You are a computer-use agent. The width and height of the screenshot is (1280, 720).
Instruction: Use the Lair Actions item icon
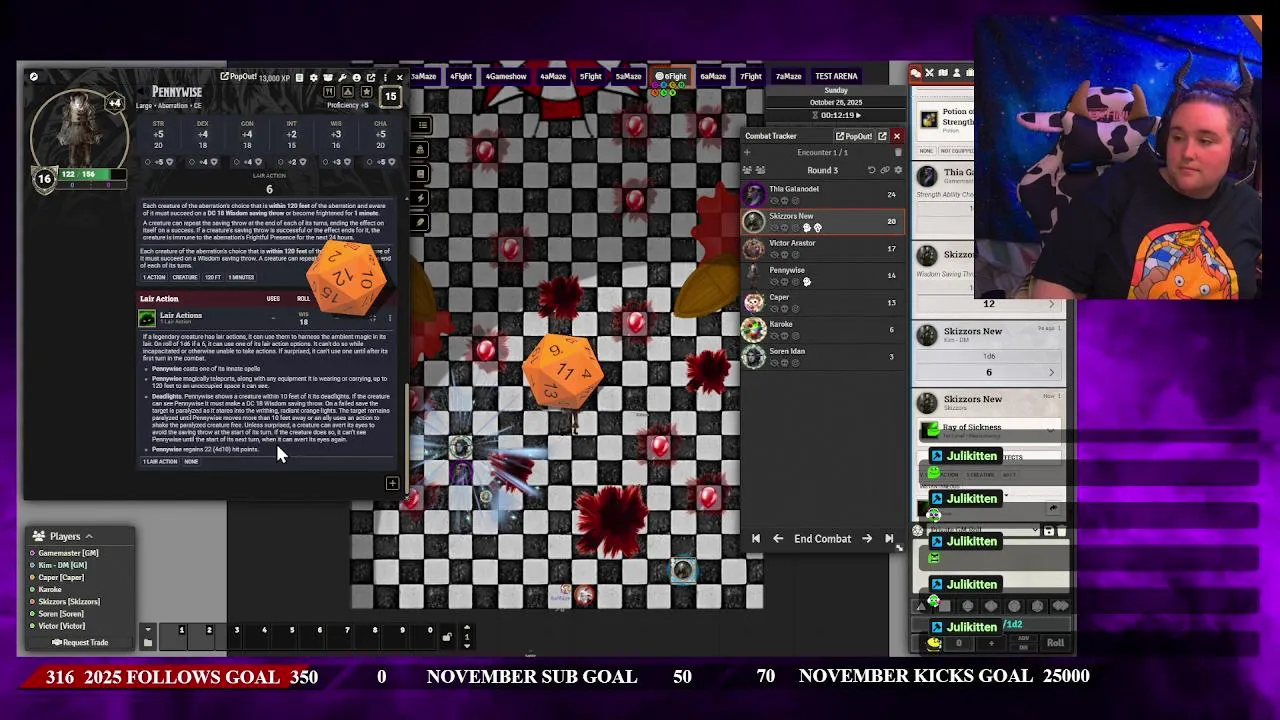[147, 318]
